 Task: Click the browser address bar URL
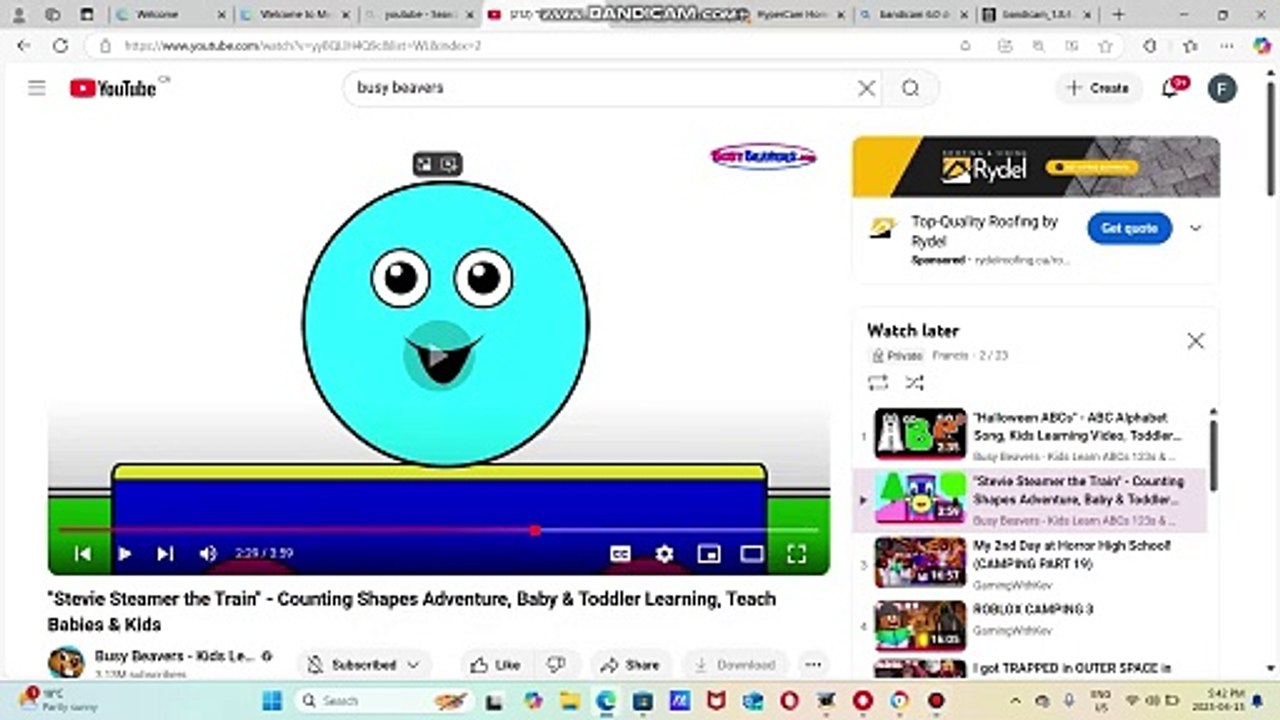tap(303, 46)
